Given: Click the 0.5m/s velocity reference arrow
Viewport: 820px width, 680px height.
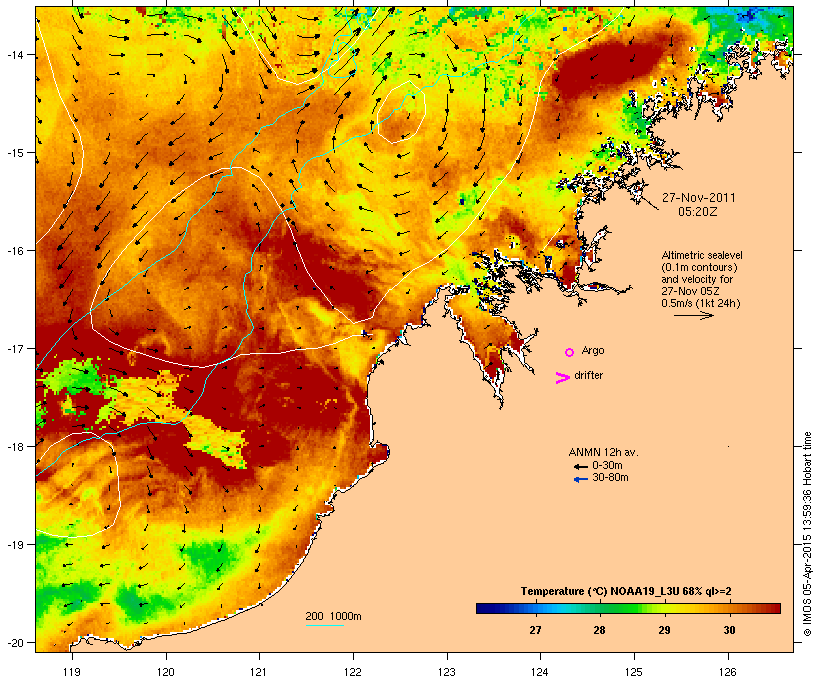Looking at the screenshot, I should click(x=693, y=315).
